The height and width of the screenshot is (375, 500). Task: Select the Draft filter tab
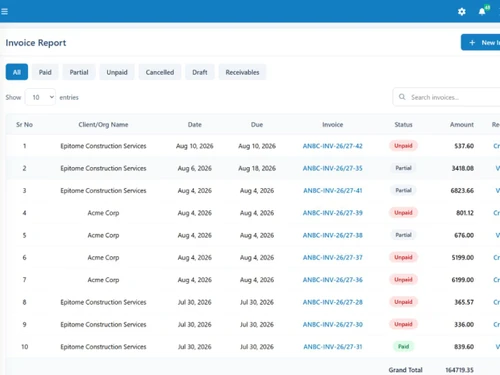[200, 72]
